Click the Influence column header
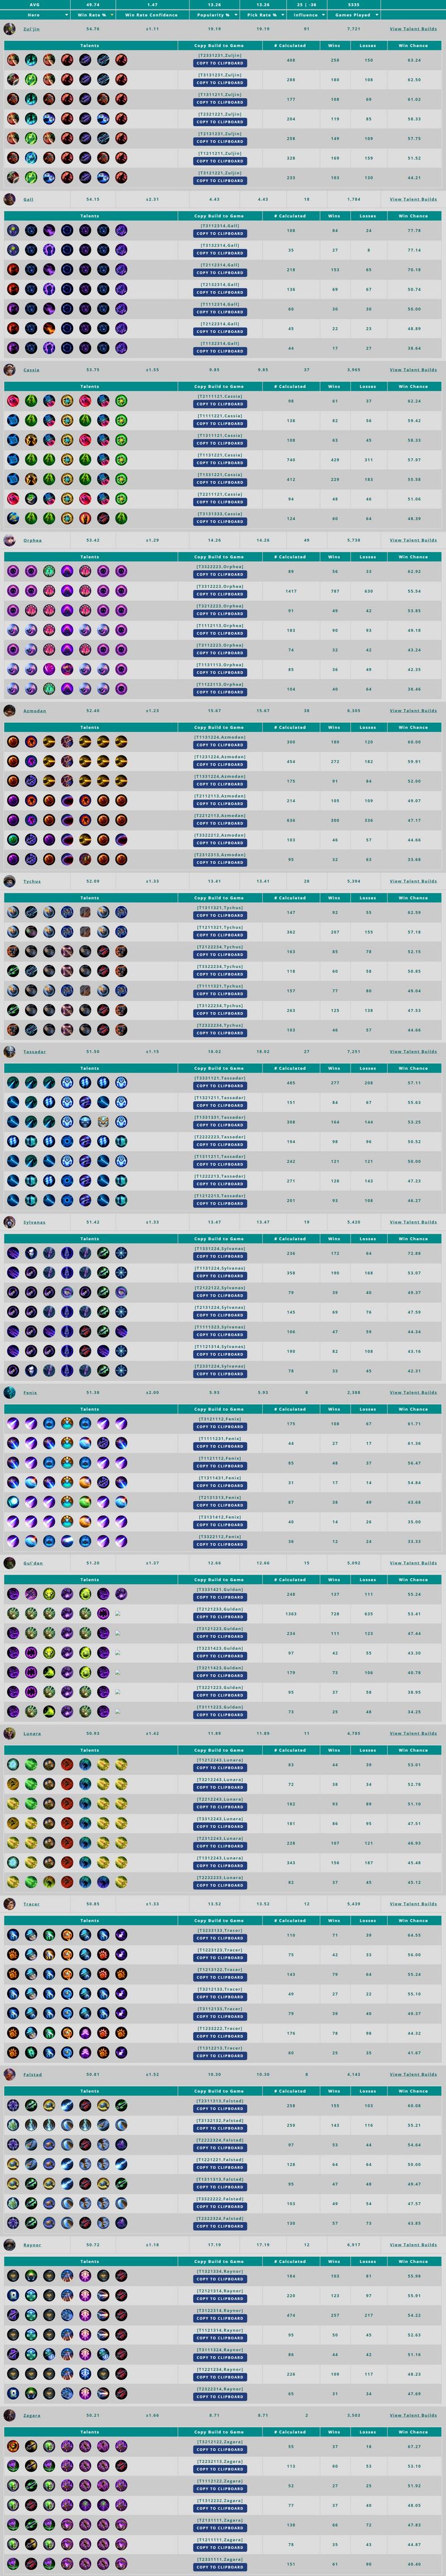Screen dimensions: 446x2576 pyautogui.click(x=306, y=15)
